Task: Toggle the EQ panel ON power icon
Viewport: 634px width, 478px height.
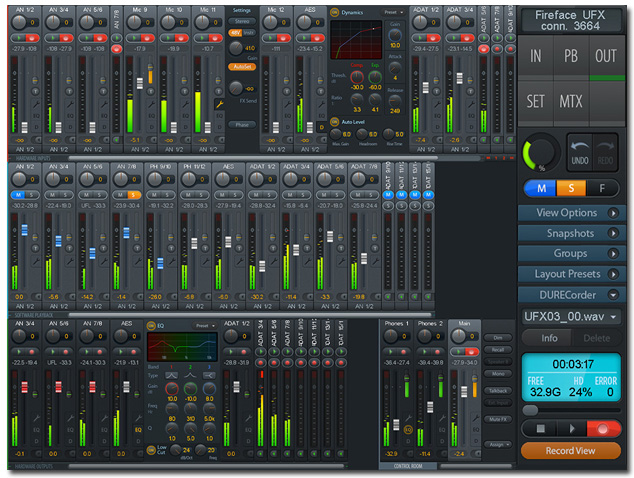Action: pos(151,326)
